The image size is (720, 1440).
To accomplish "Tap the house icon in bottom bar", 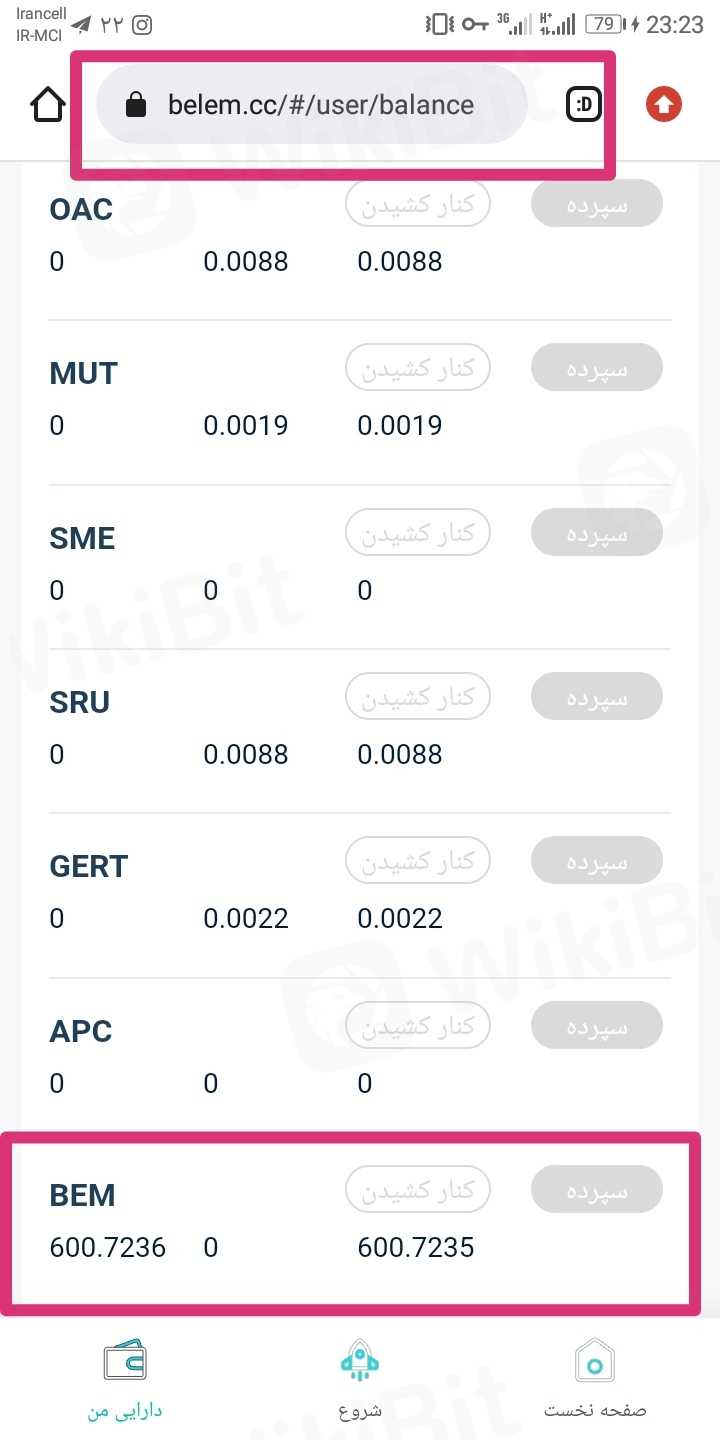I will point(595,1361).
